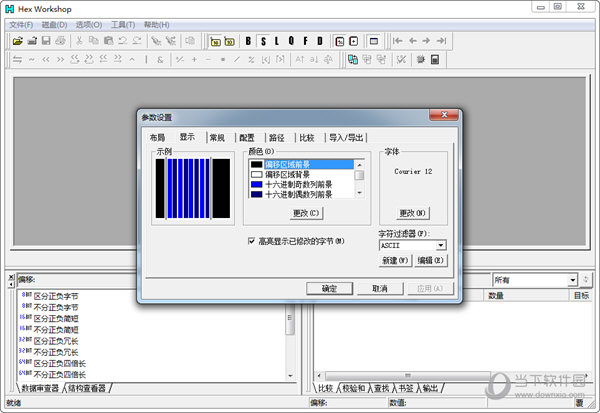Screen dimensions: 600x413
Task: Select the L long data type button
Action: [x=277, y=41]
